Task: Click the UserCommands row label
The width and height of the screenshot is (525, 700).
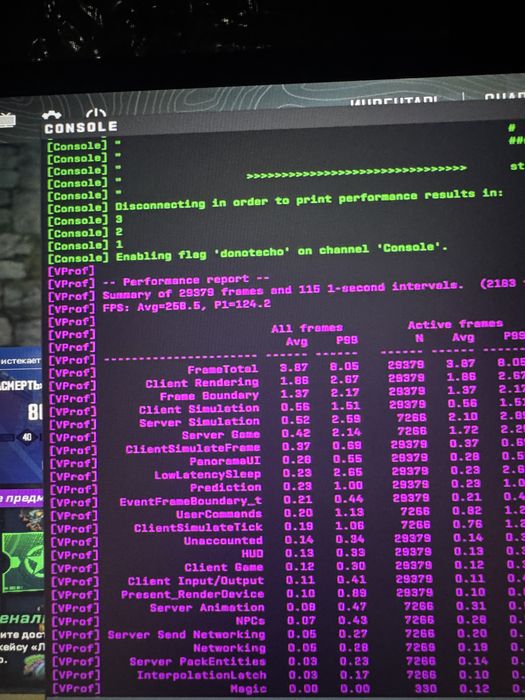Action: [219, 514]
